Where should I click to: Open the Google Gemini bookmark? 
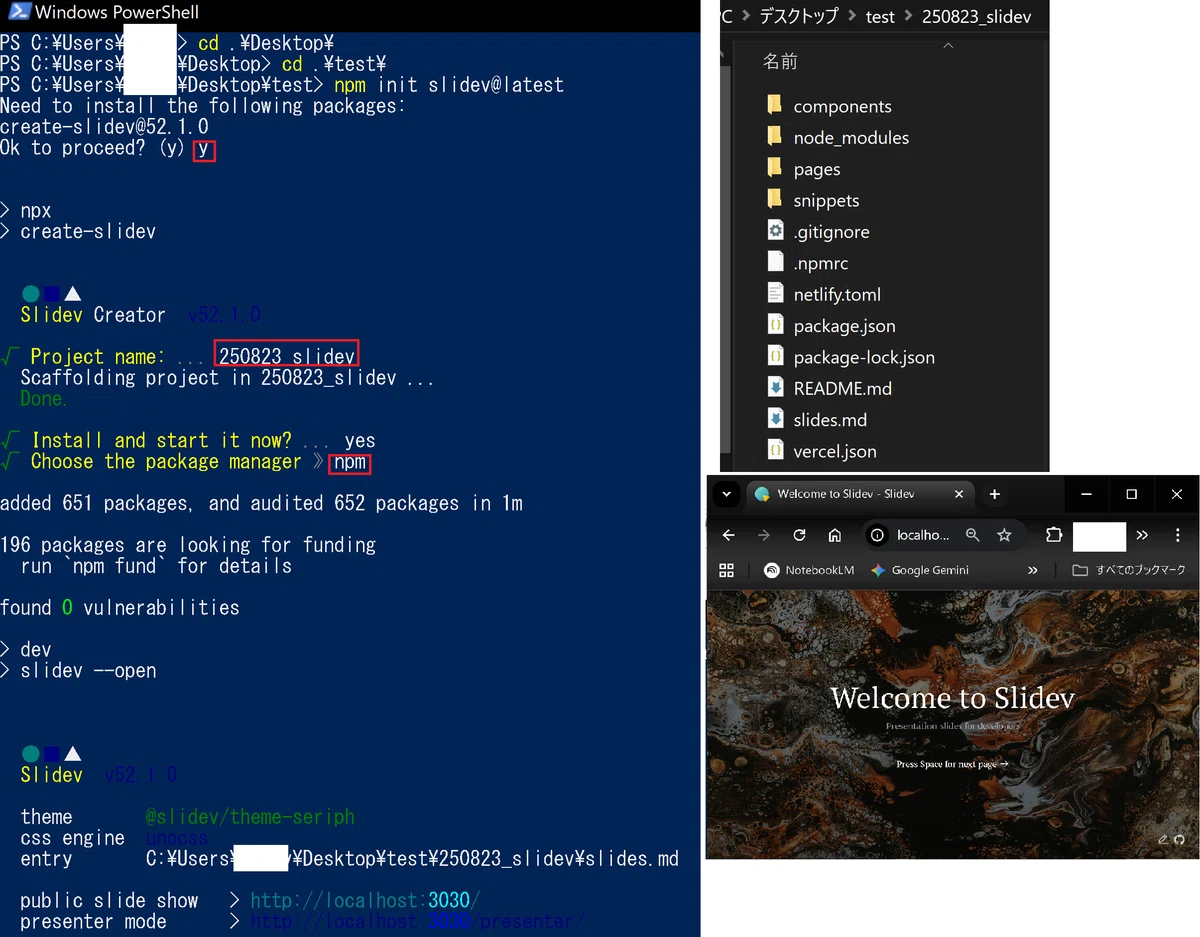tap(919, 570)
